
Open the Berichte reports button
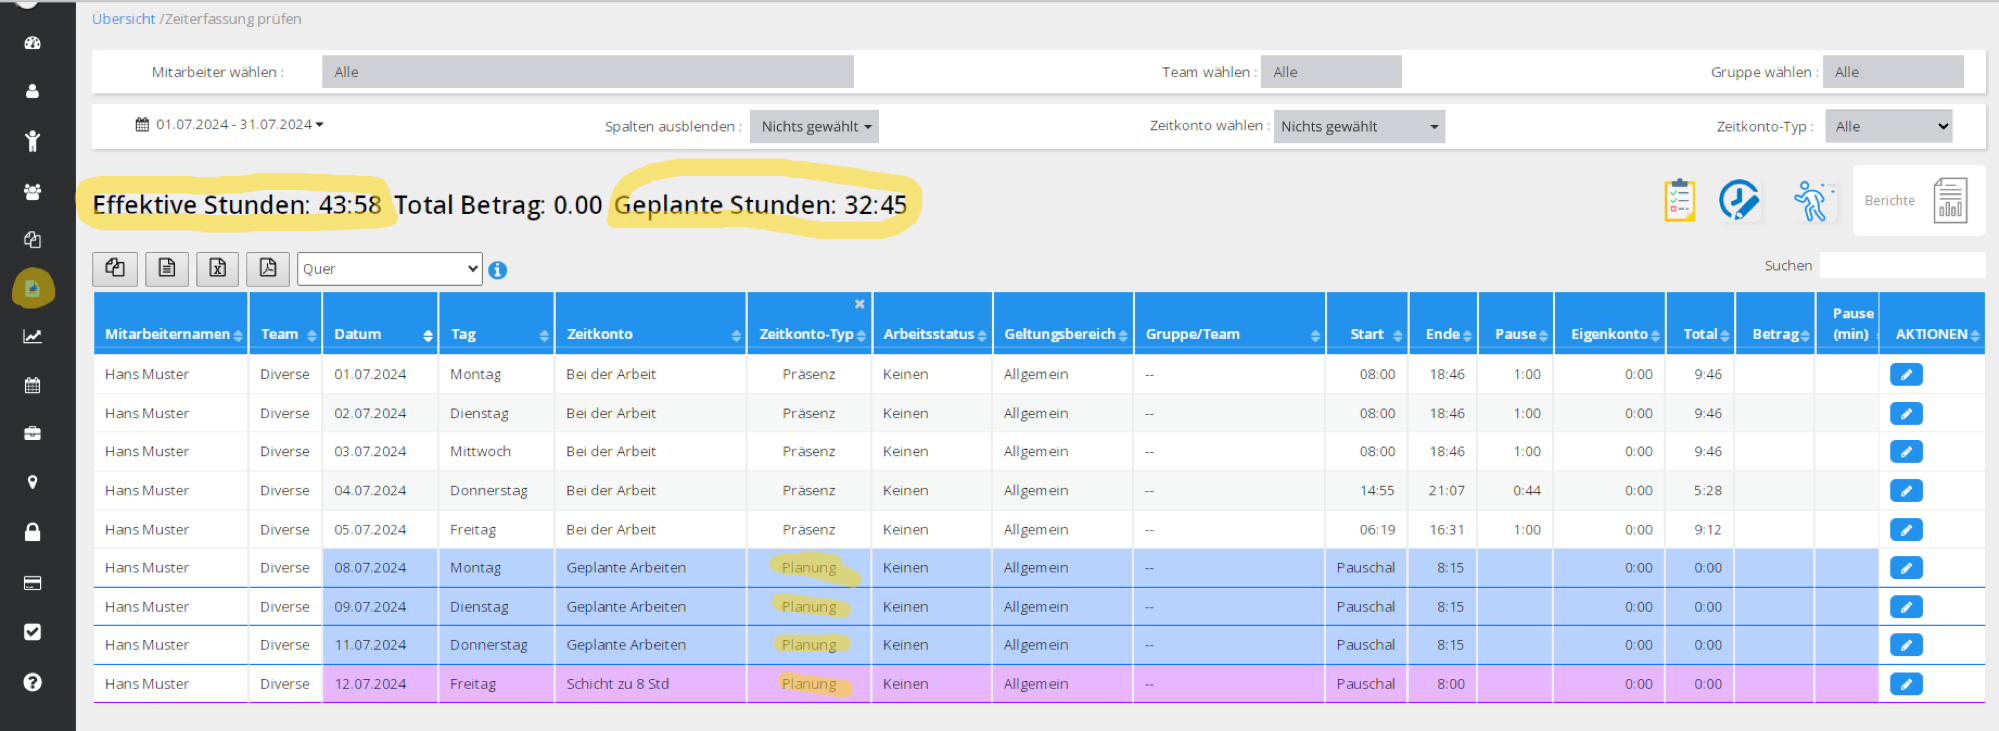1918,201
